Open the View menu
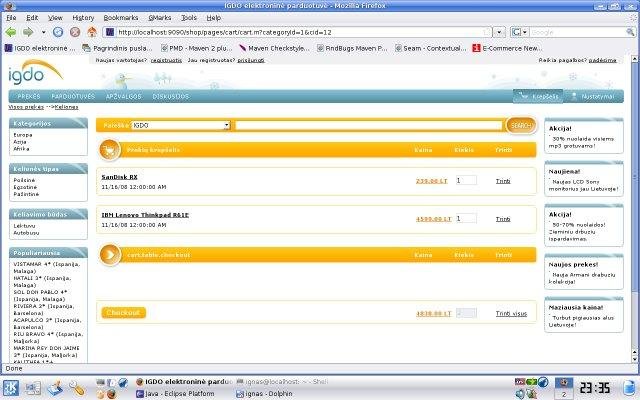The height and width of the screenshot is (400, 640). (55, 18)
